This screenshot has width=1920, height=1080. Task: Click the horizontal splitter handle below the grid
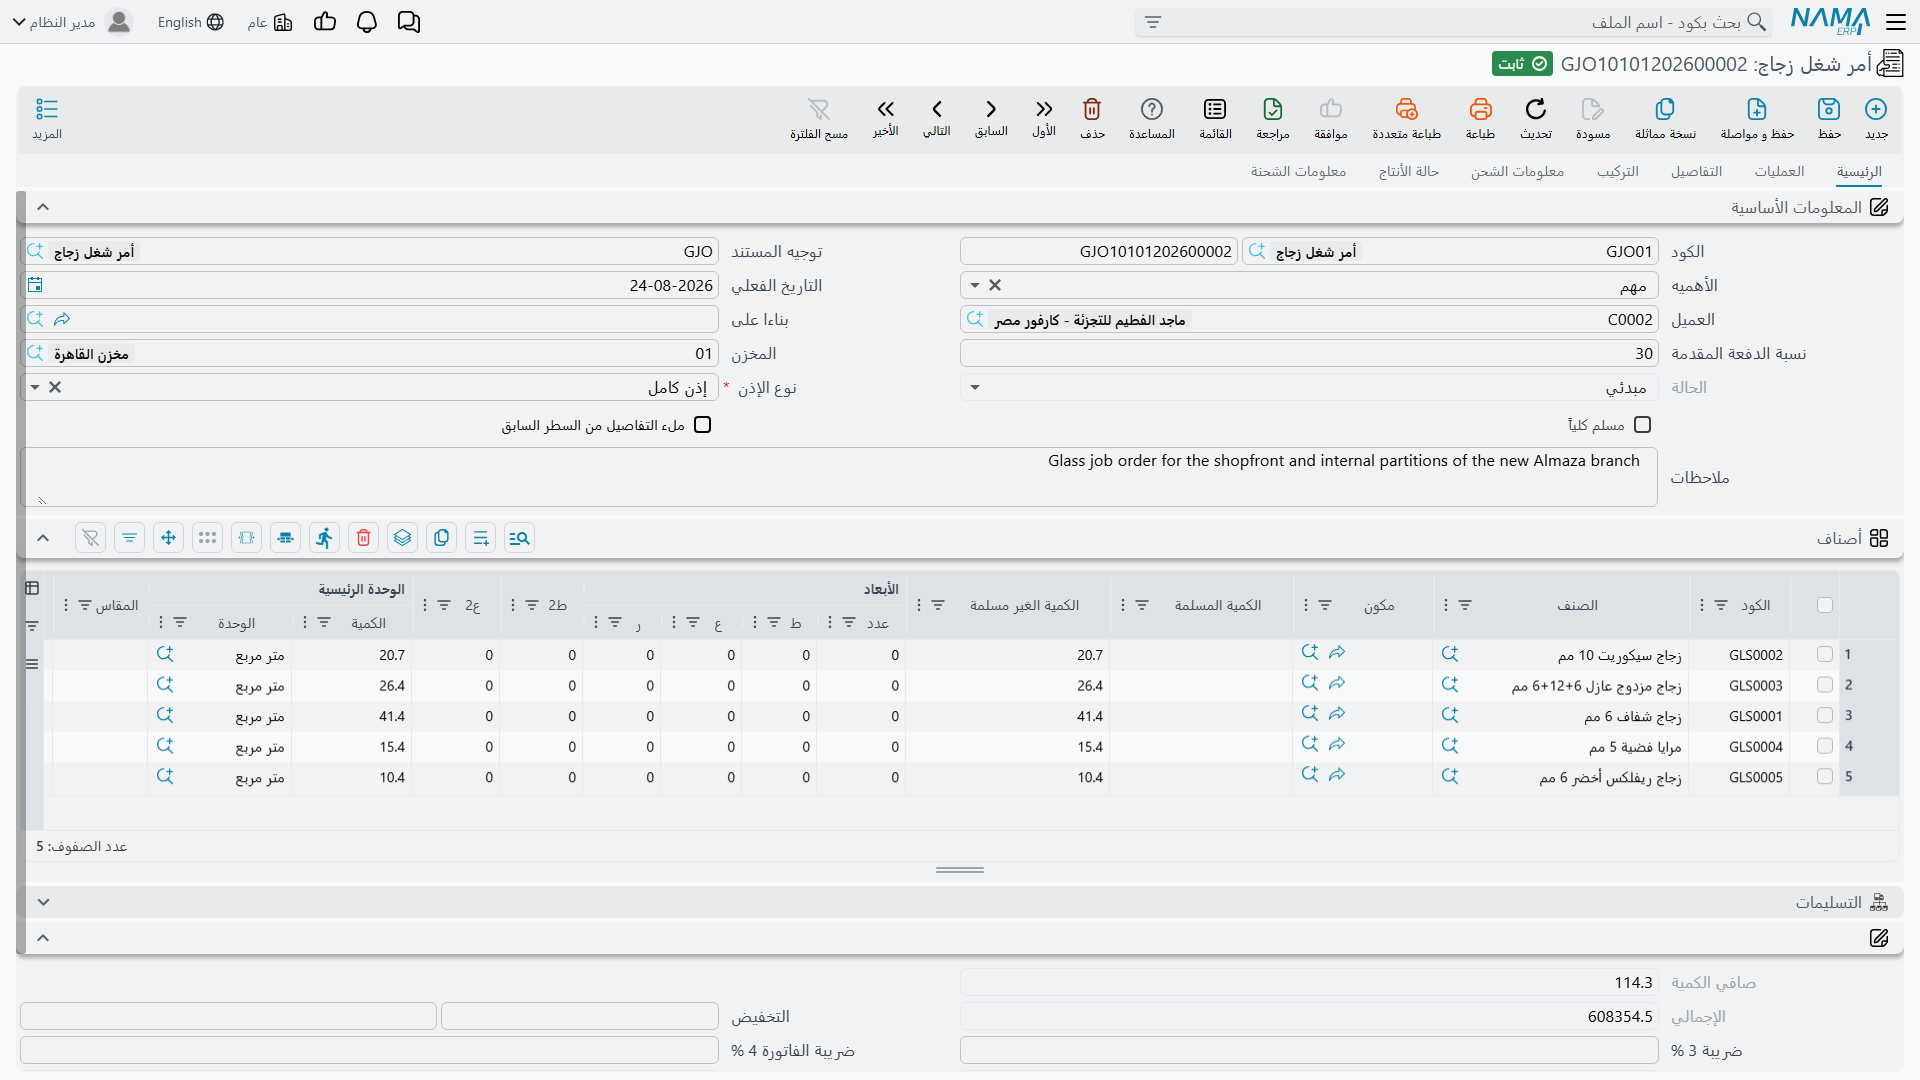[960, 870]
